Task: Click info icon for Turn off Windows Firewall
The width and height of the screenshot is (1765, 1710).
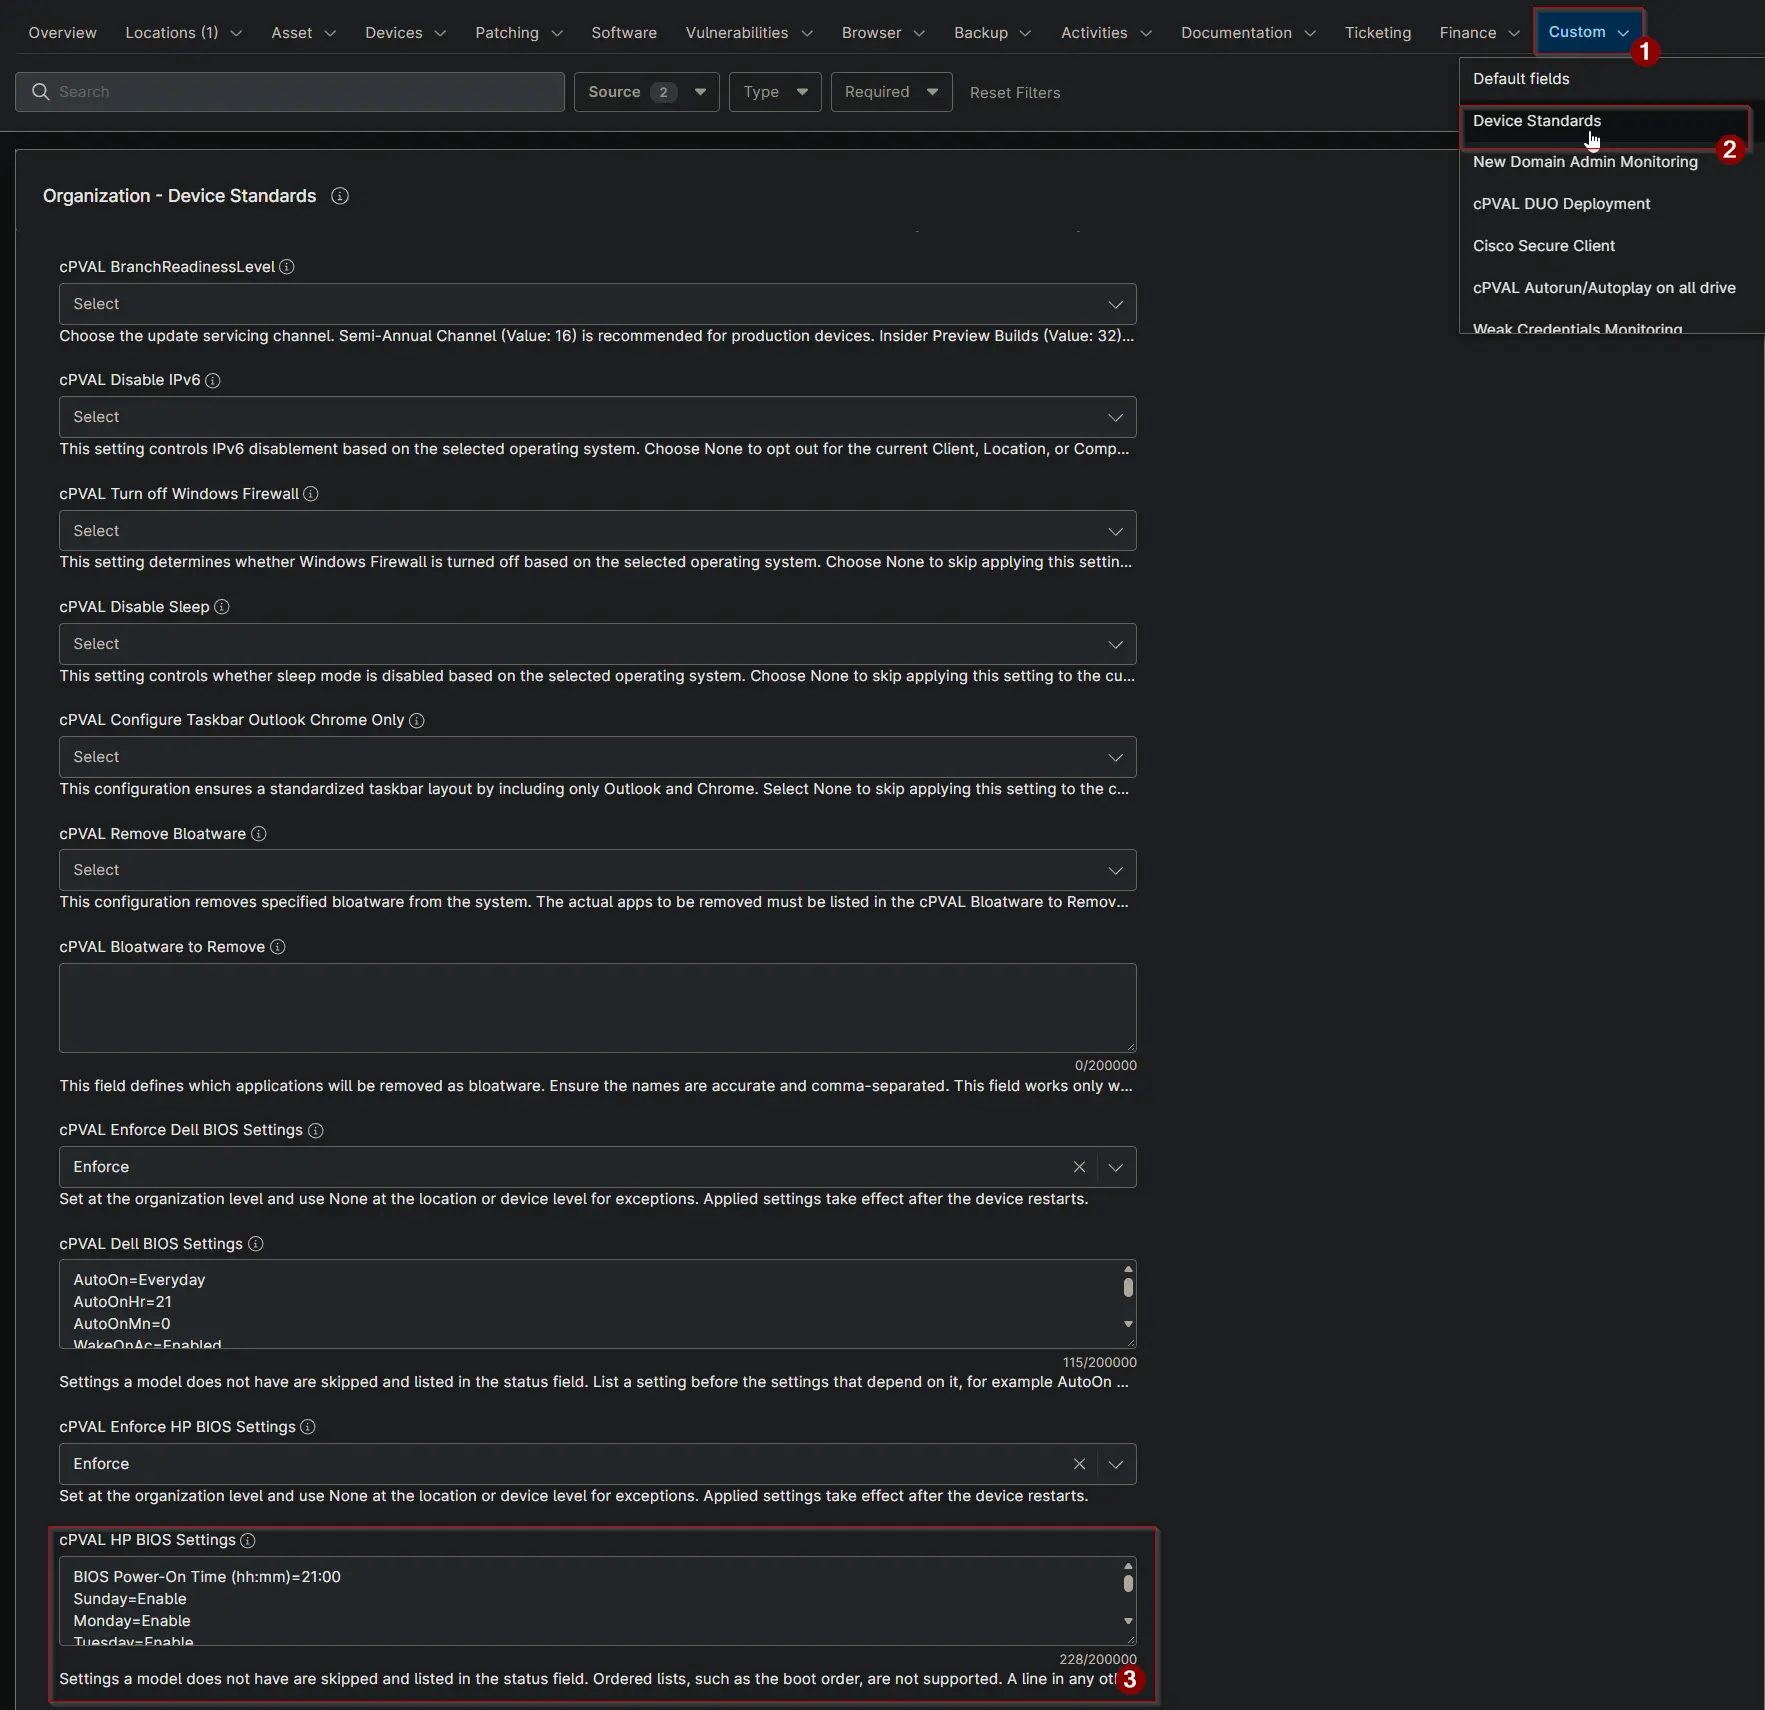Action: pyautogui.click(x=311, y=494)
